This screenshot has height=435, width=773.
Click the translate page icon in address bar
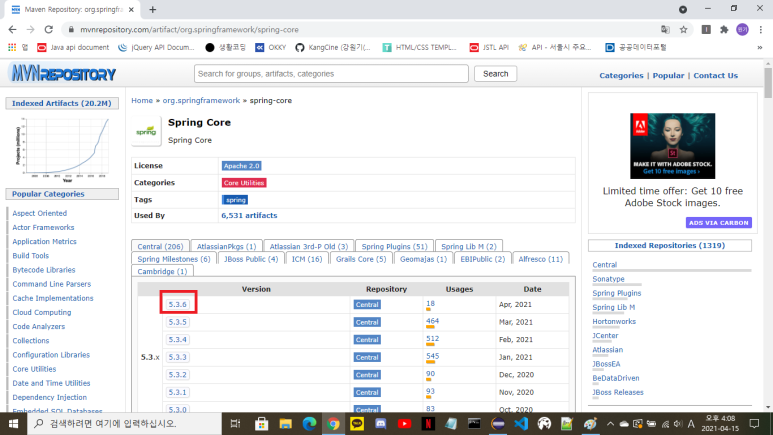click(666, 30)
